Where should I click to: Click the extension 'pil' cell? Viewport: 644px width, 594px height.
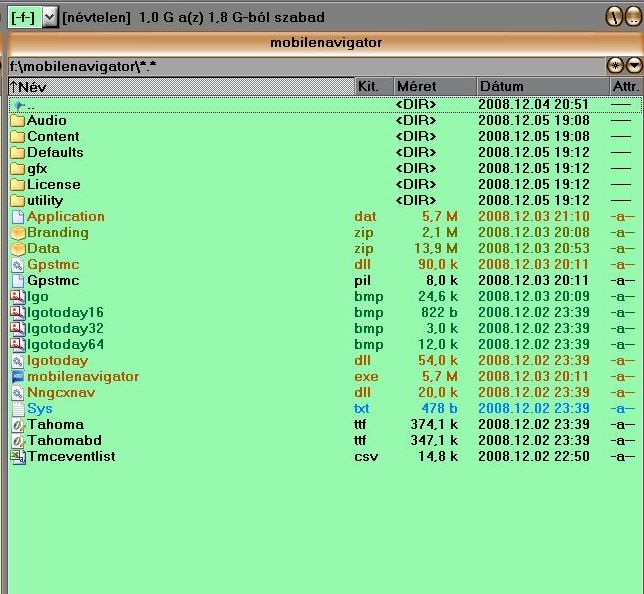pyautogui.click(x=362, y=281)
